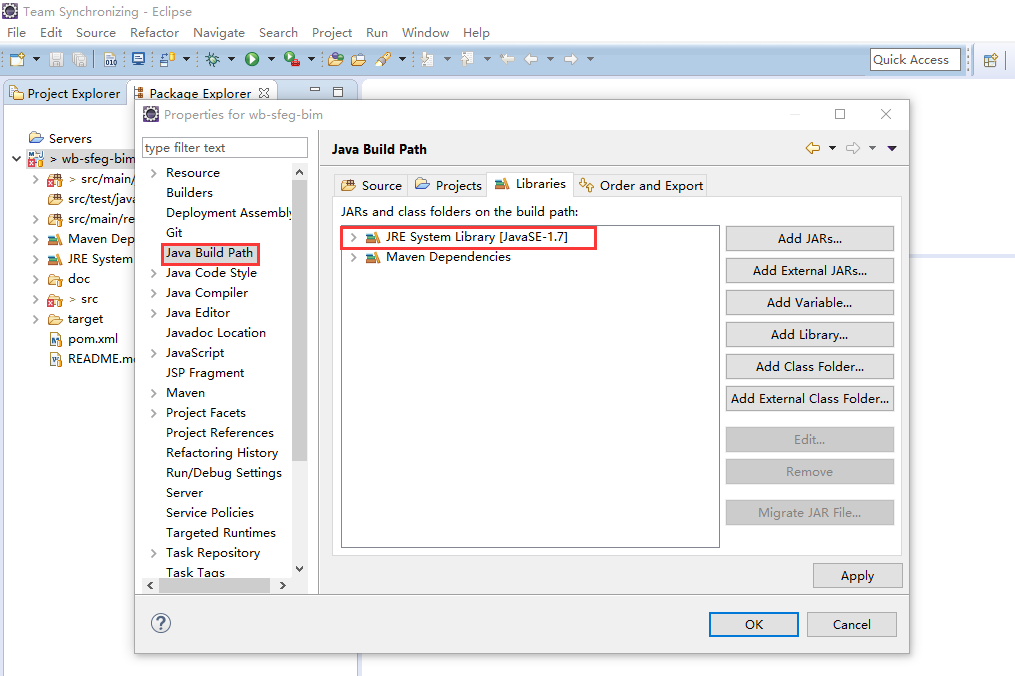Click the forward arrow in dialog header
This screenshot has height=676, width=1015.
pyautogui.click(x=853, y=148)
